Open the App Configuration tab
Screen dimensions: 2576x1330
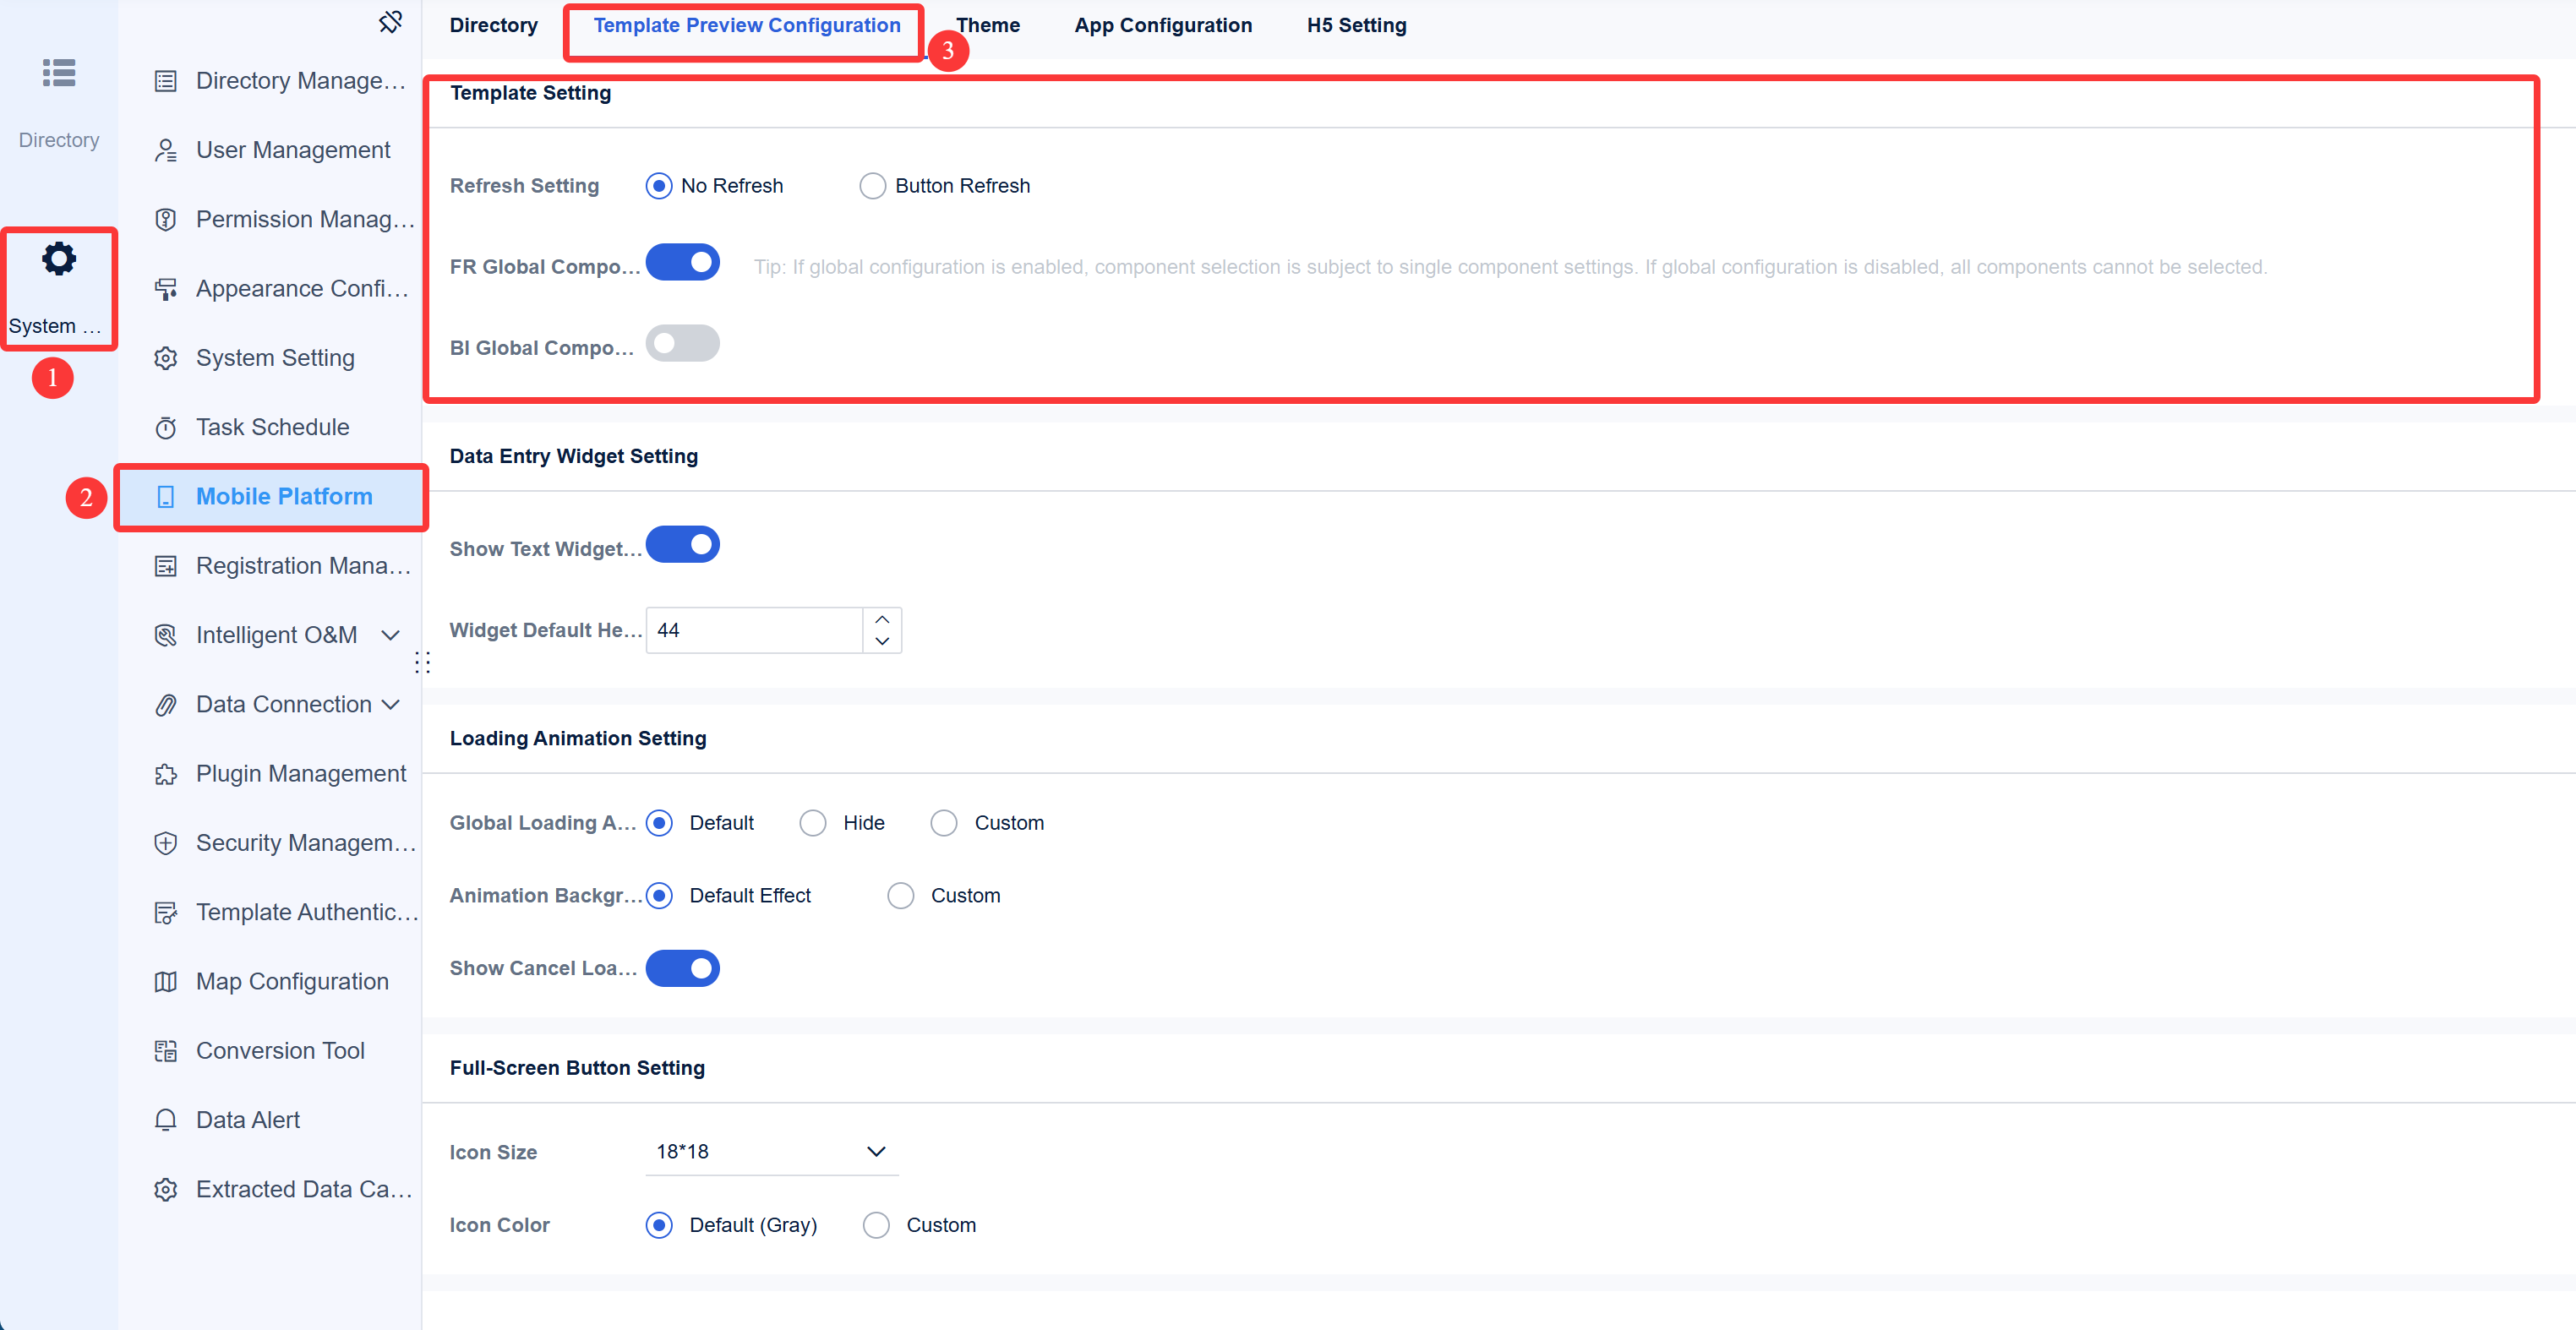pyautogui.click(x=1163, y=25)
